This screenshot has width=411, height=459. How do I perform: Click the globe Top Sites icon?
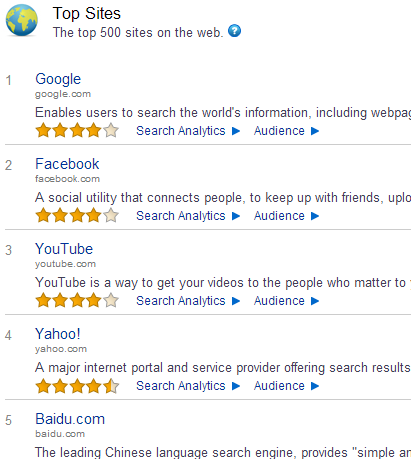(x=21, y=20)
